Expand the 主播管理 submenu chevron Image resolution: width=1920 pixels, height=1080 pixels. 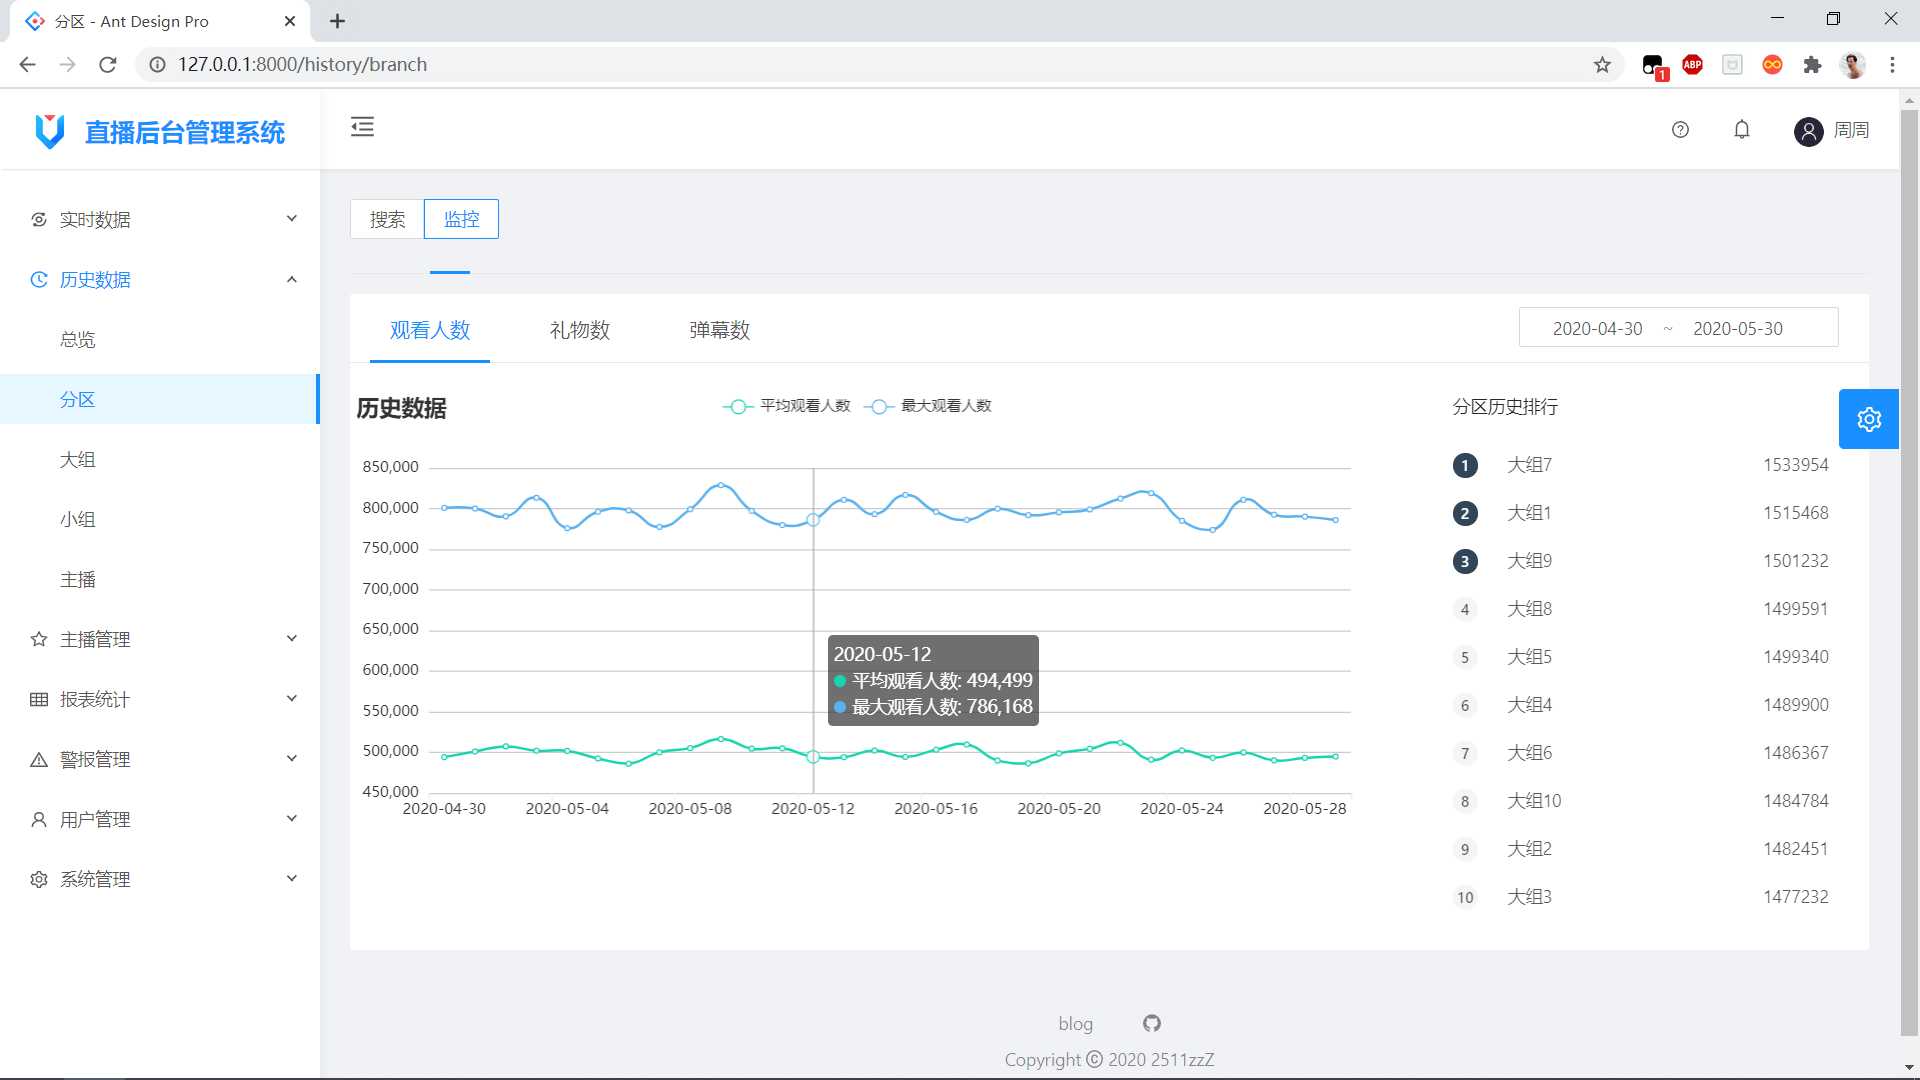pos(292,639)
